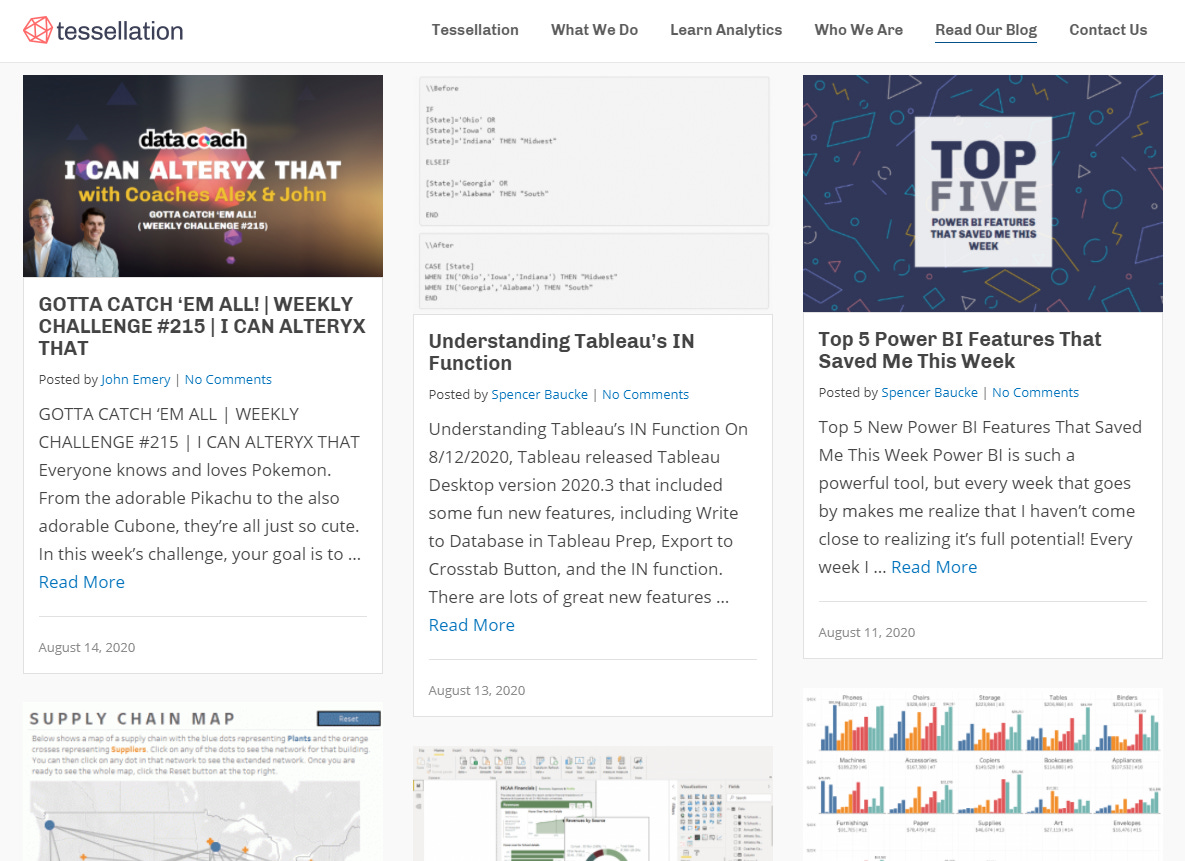Open the I Can Alteryx That thumbnail
Image resolution: width=1185 pixels, height=861 pixels.
(203, 175)
